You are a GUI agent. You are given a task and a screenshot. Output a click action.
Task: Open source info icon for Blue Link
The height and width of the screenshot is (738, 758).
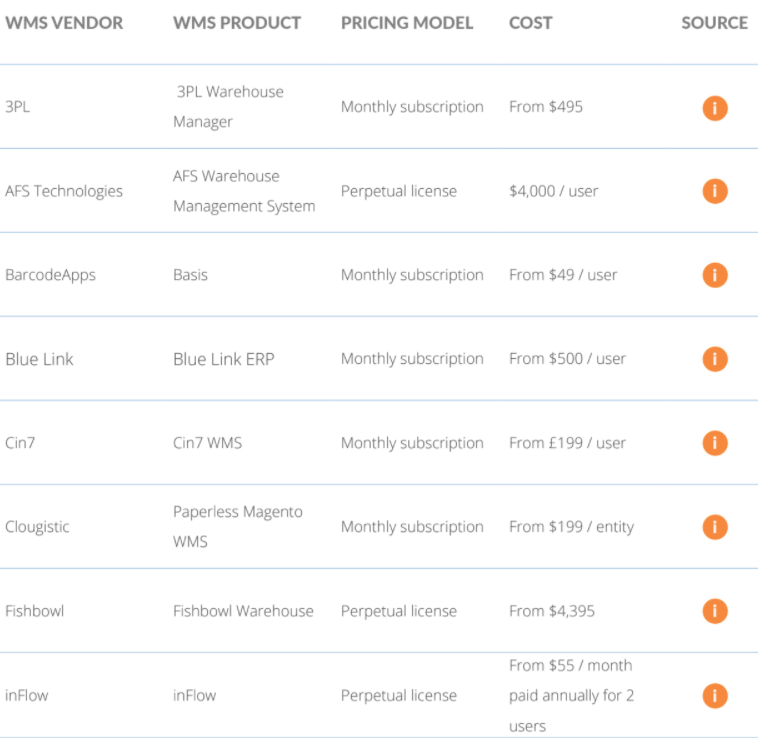(714, 359)
